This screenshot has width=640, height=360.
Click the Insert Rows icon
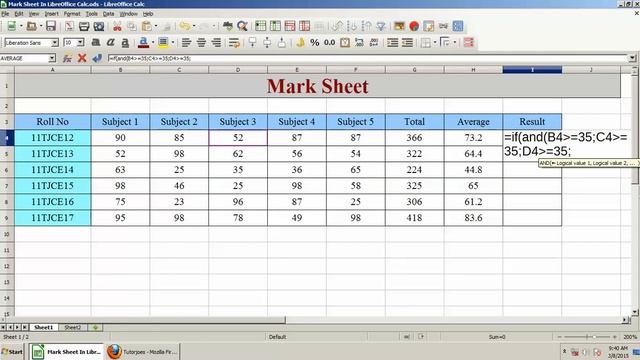click(x=260, y=27)
